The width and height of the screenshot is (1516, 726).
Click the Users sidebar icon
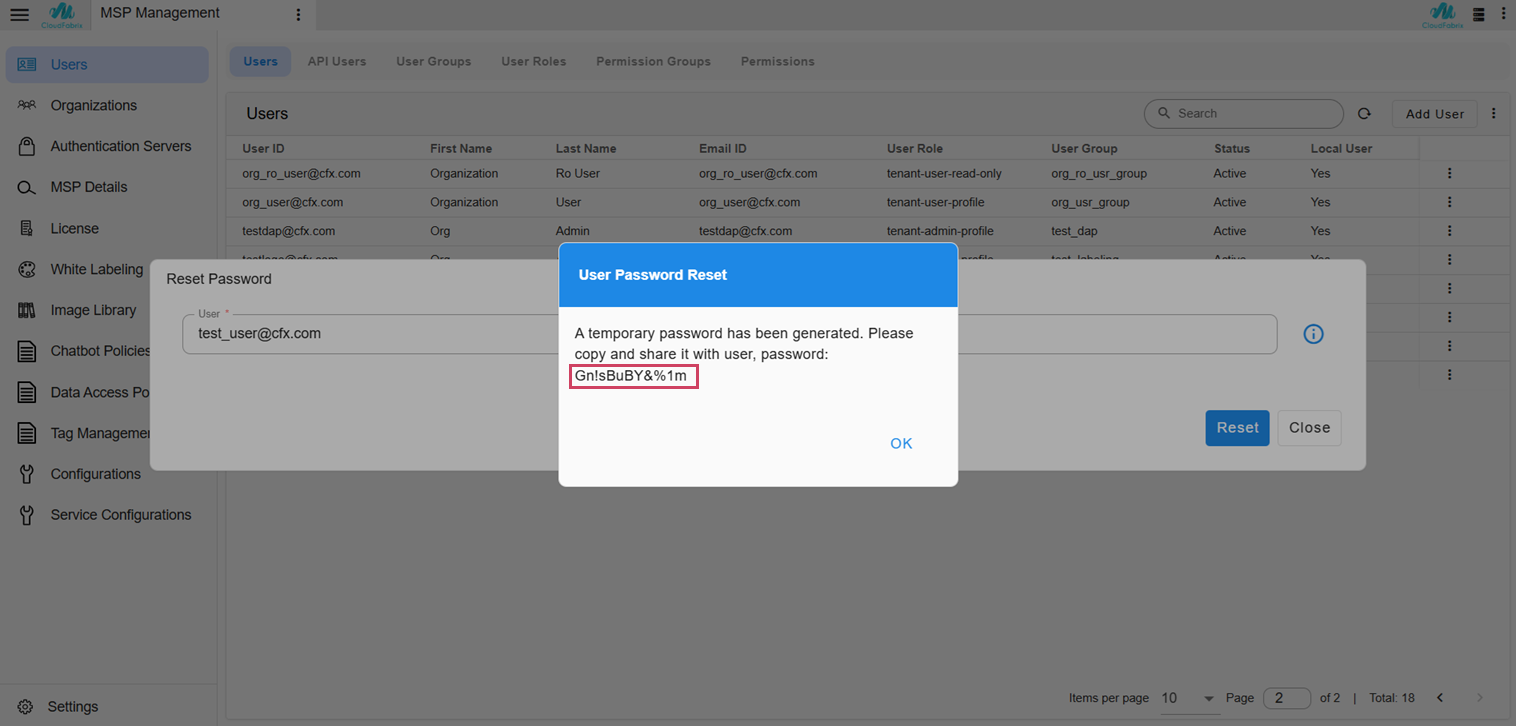pyautogui.click(x=27, y=64)
